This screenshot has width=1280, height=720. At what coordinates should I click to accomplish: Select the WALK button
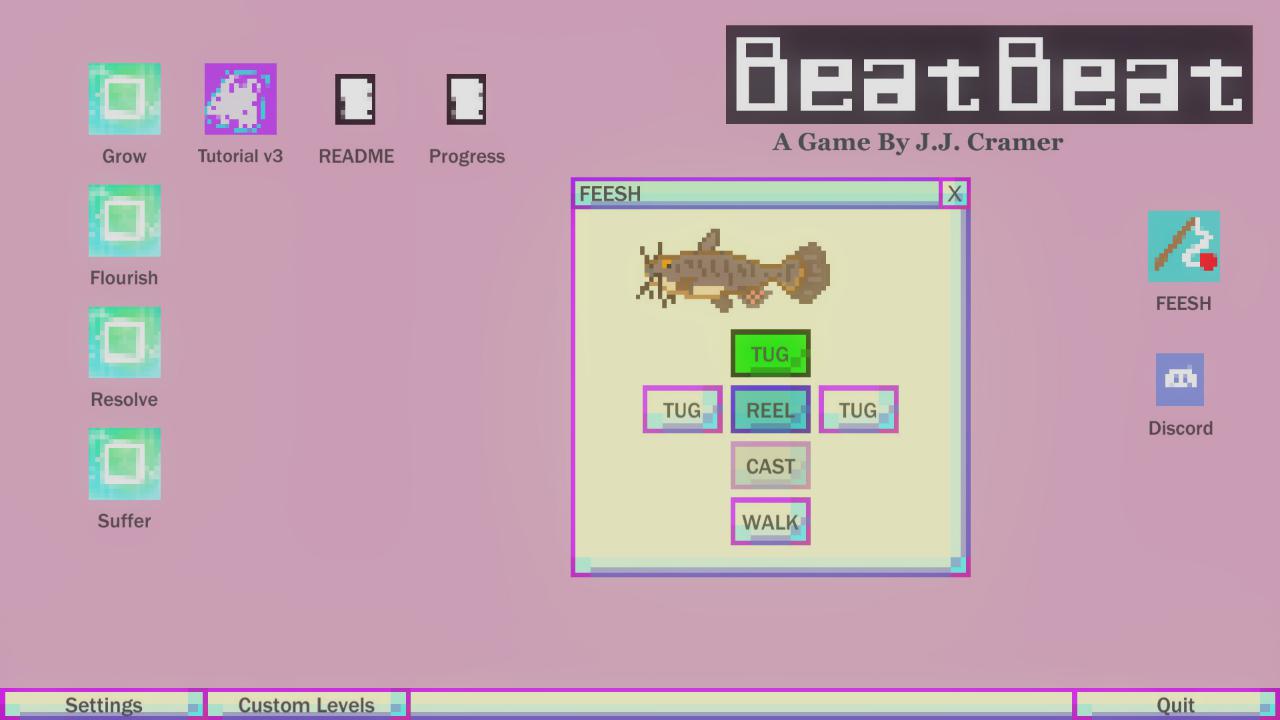click(x=770, y=522)
